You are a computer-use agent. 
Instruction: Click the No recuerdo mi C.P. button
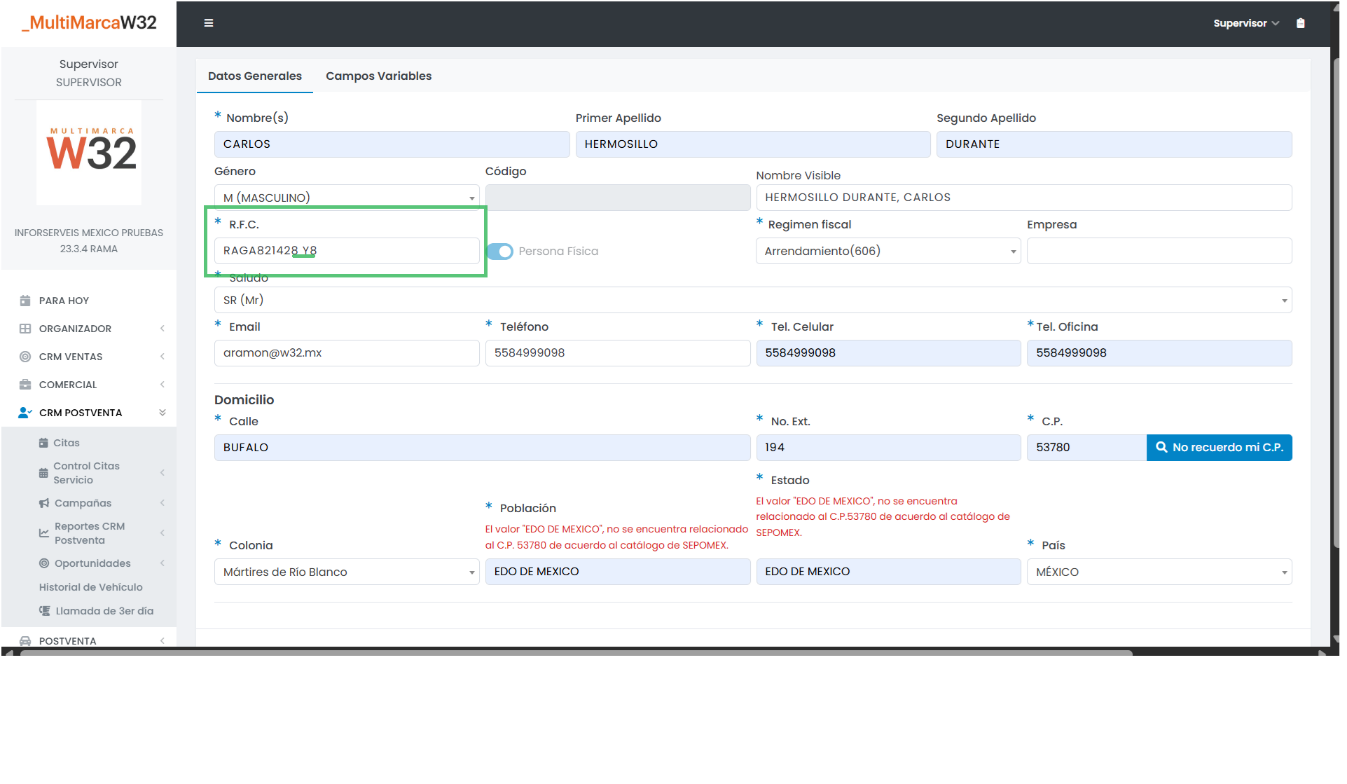[x=1218, y=447]
